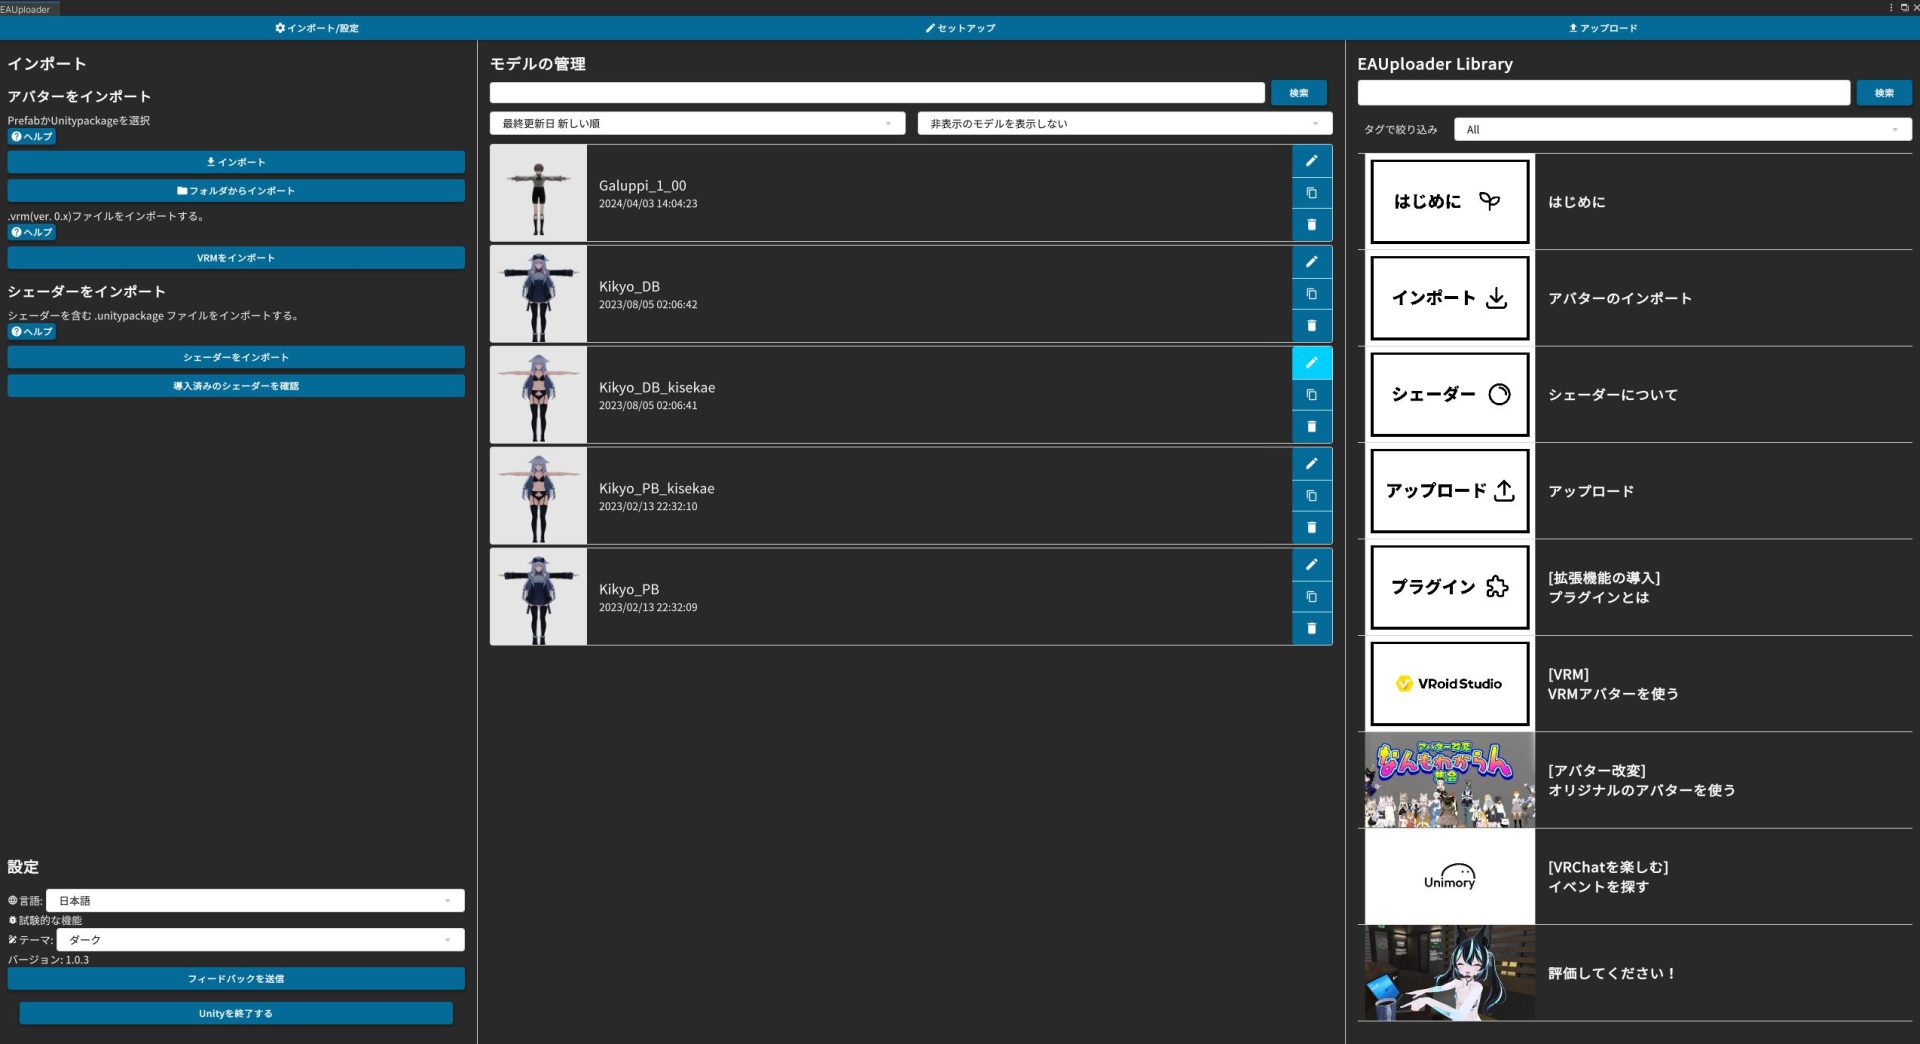Open the language dropdown set to 日本語

(255, 901)
